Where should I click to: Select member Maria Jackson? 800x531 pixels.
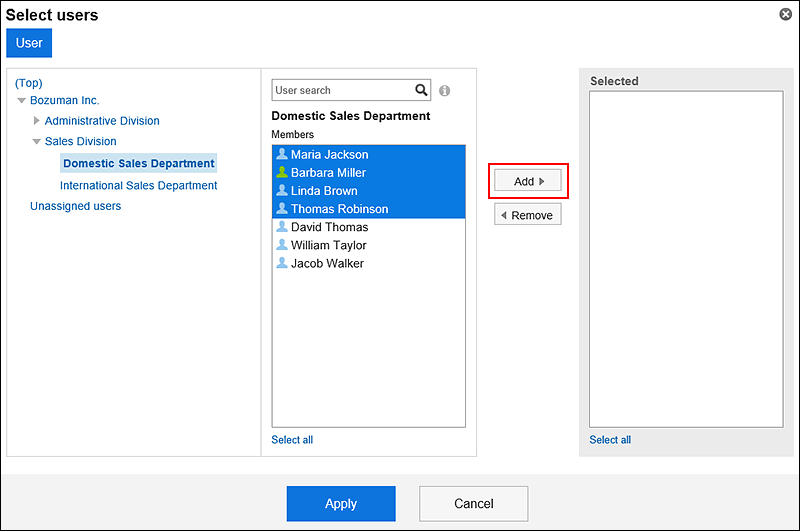click(x=369, y=154)
